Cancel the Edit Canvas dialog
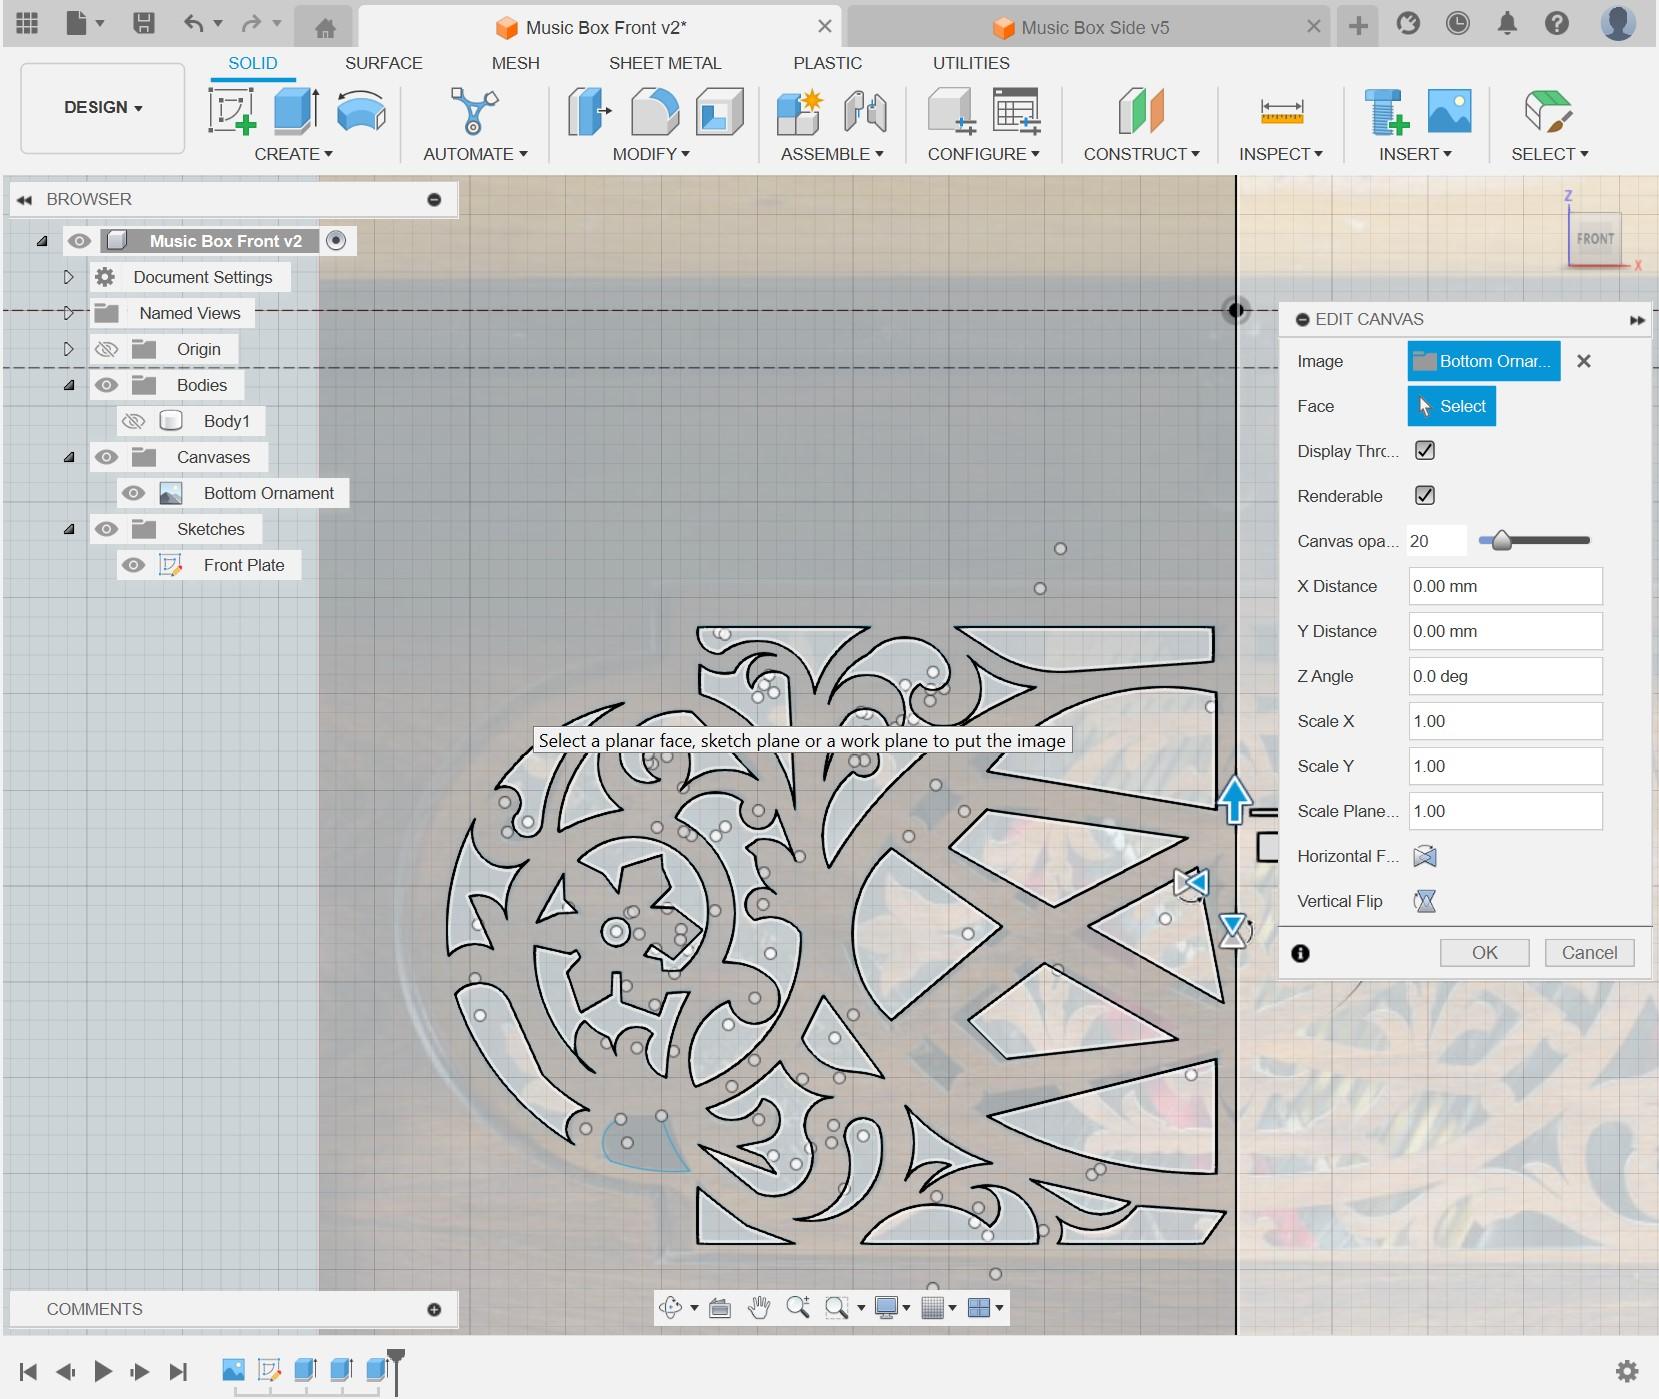Viewport: 1659px width, 1399px height. point(1588,952)
